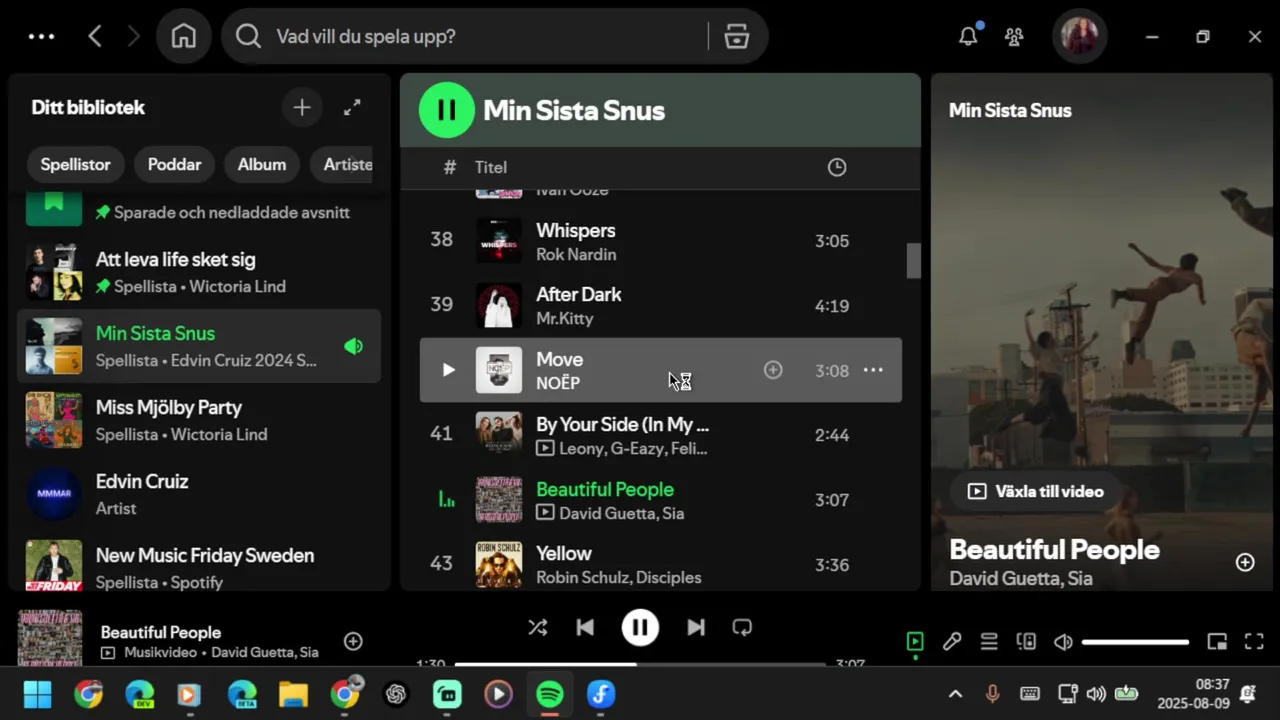
Task: Select the Poddar filter chip
Action: (x=175, y=164)
